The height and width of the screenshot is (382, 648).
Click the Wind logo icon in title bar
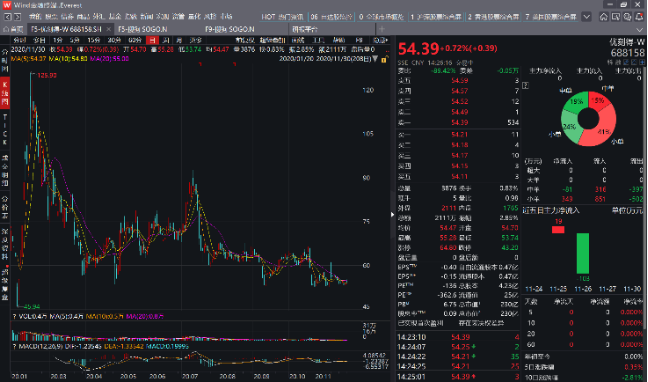pos(7,5)
